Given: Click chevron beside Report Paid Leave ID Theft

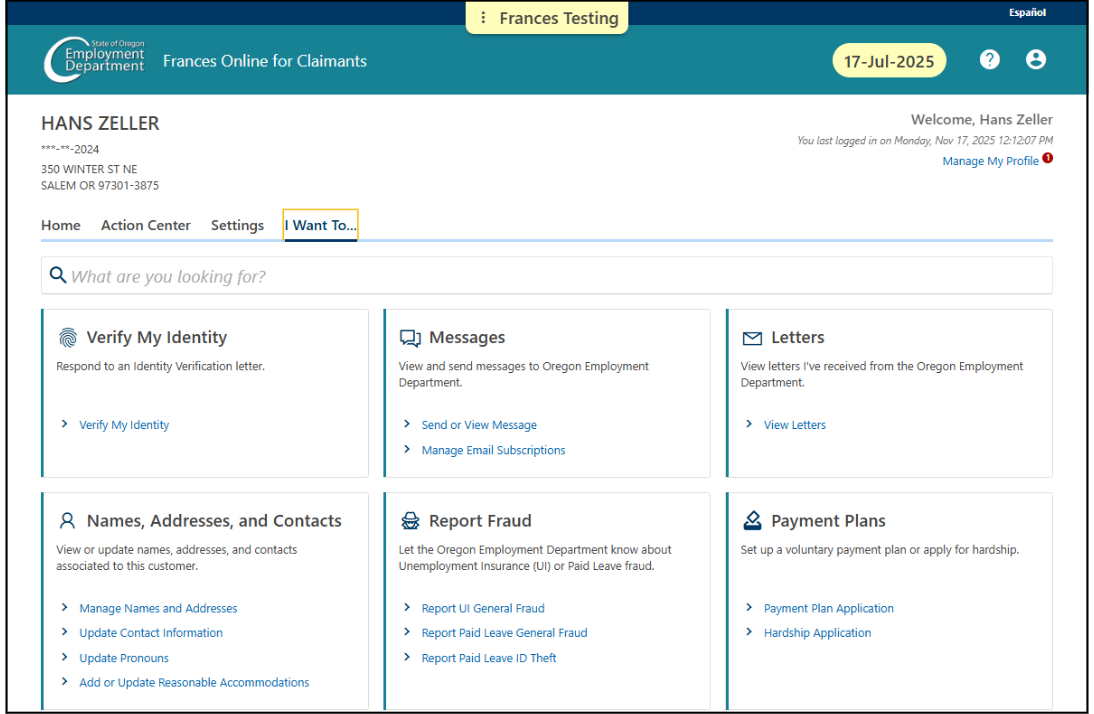Looking at the screenshot, I should tap(407, 657).
